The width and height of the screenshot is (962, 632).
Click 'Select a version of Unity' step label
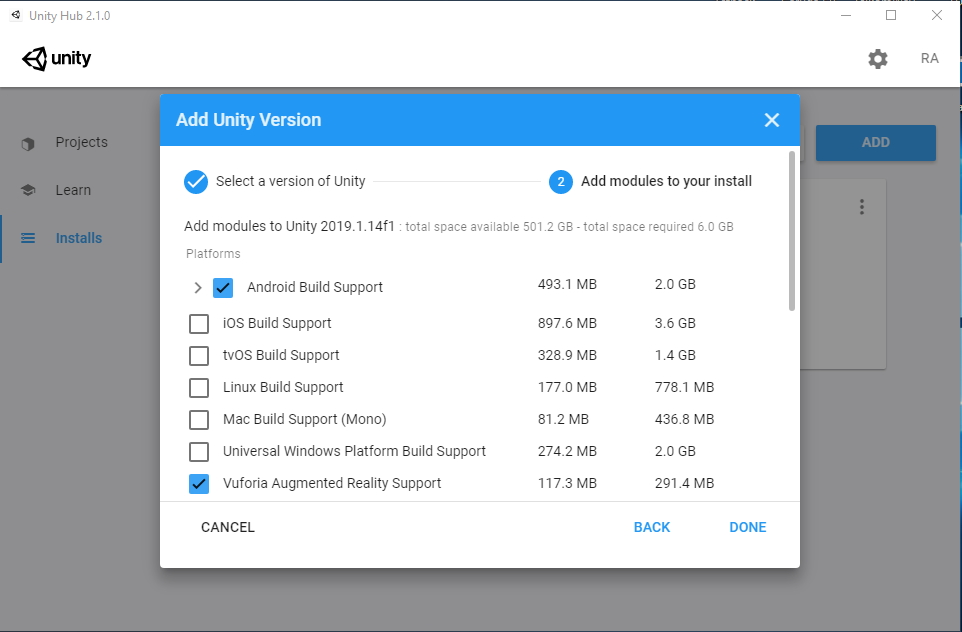290,182
